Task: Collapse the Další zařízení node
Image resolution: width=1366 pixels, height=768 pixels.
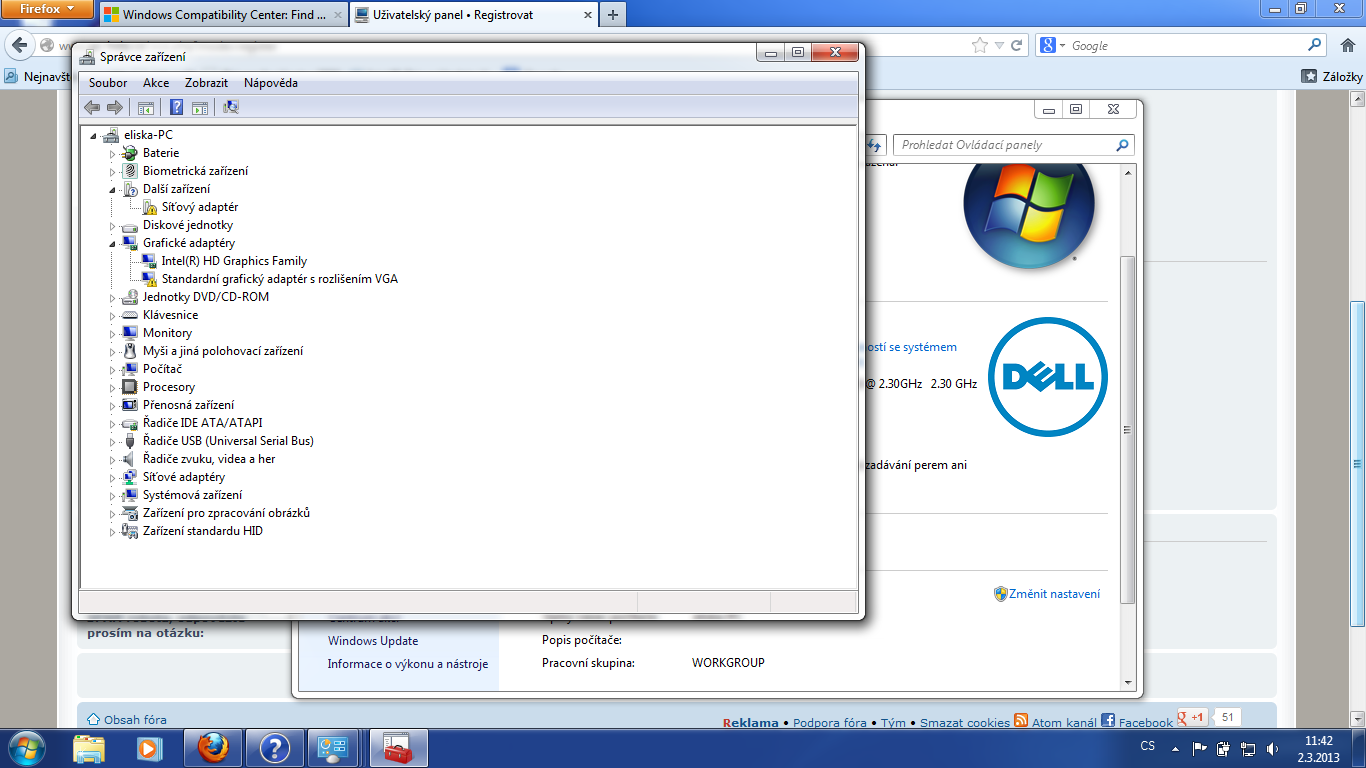Action: point(113,189)
